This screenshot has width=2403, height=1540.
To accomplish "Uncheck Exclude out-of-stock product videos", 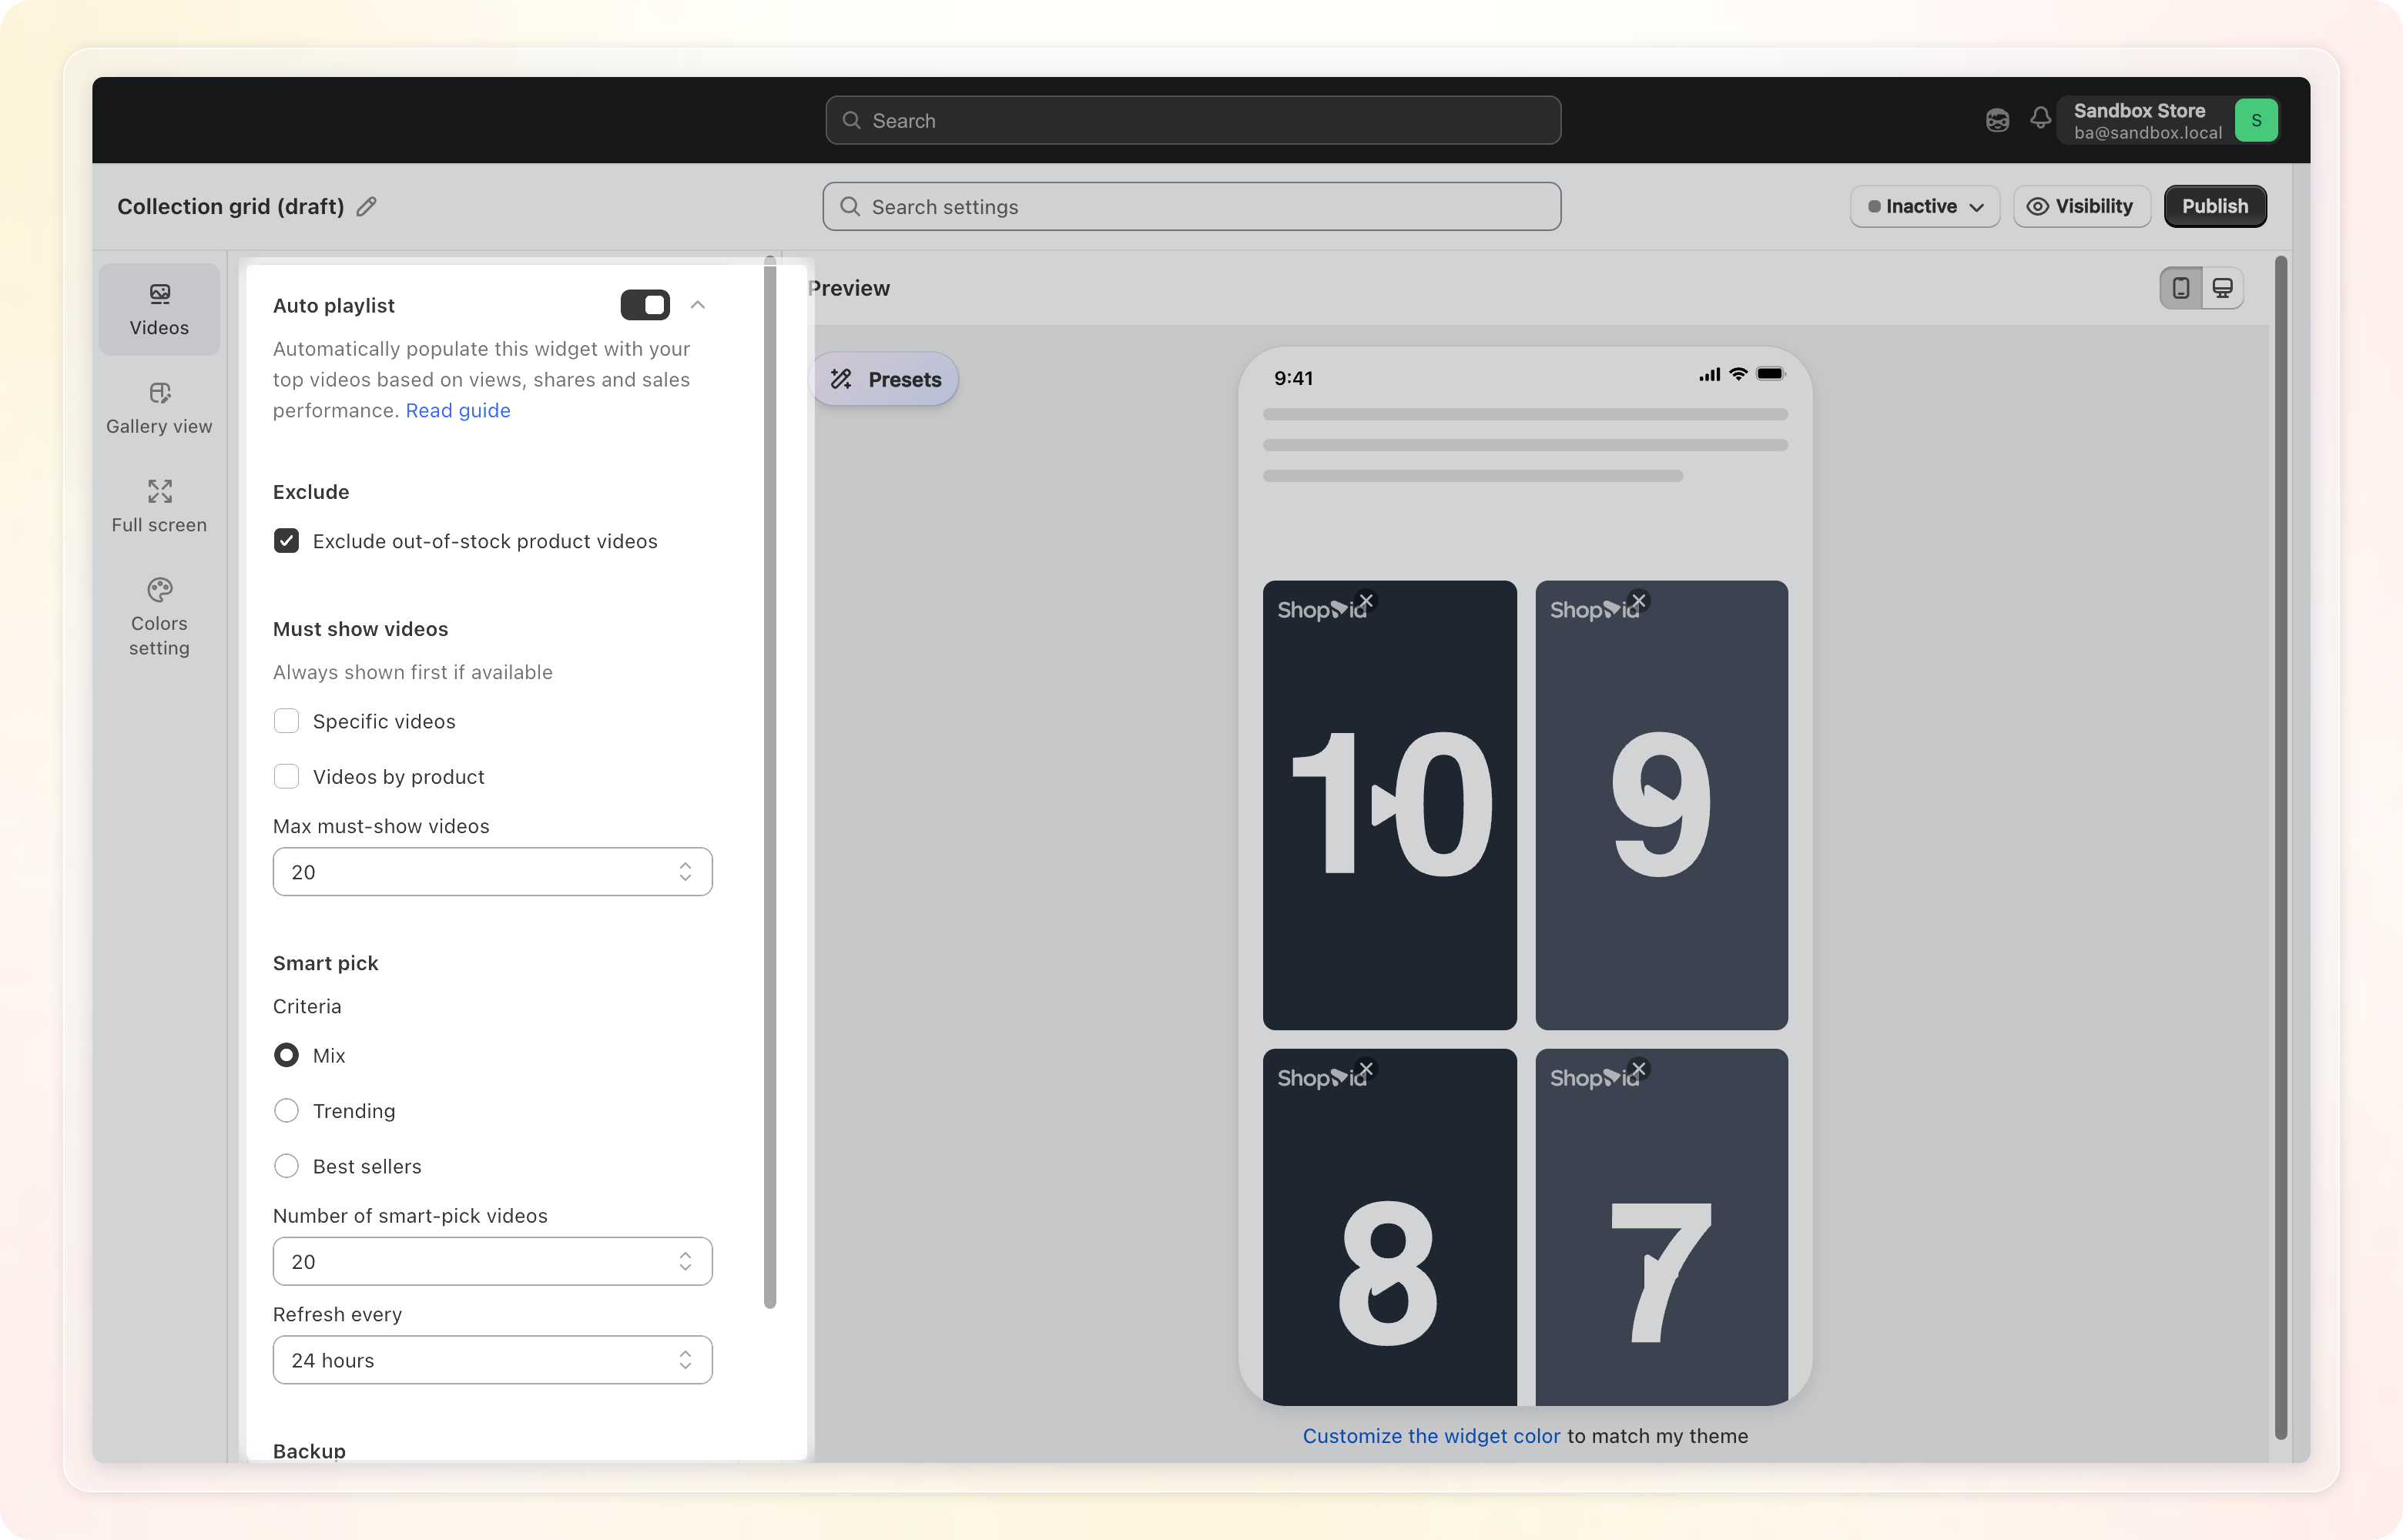I will point(286,541).
